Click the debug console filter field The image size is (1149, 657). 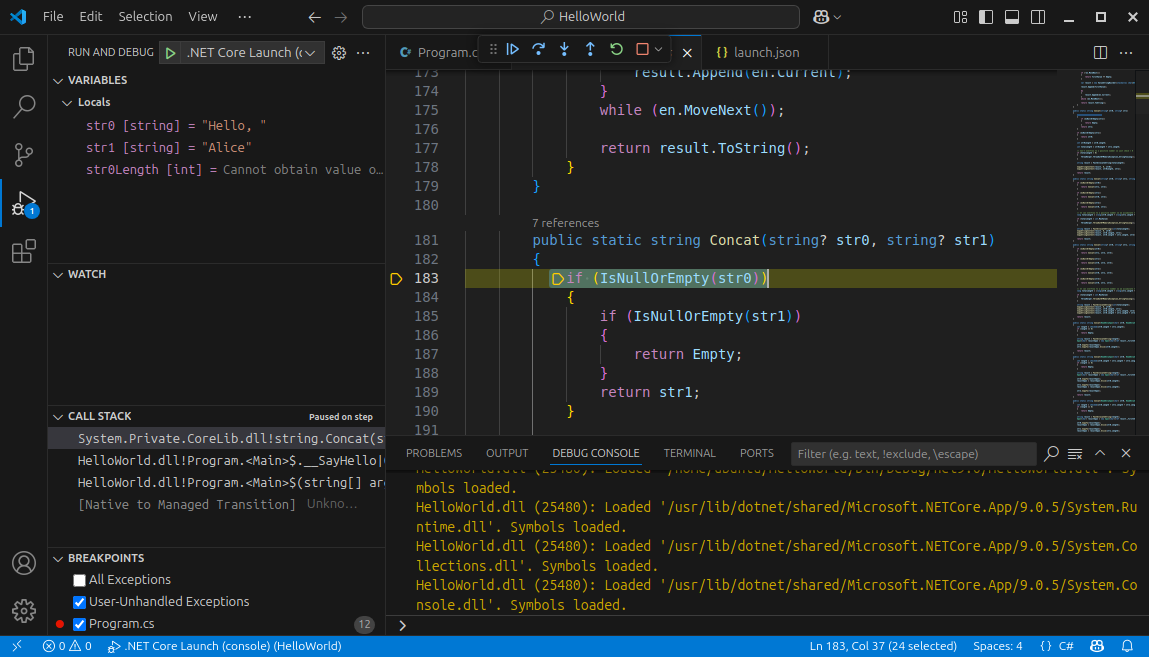click(x=913, y=454)
